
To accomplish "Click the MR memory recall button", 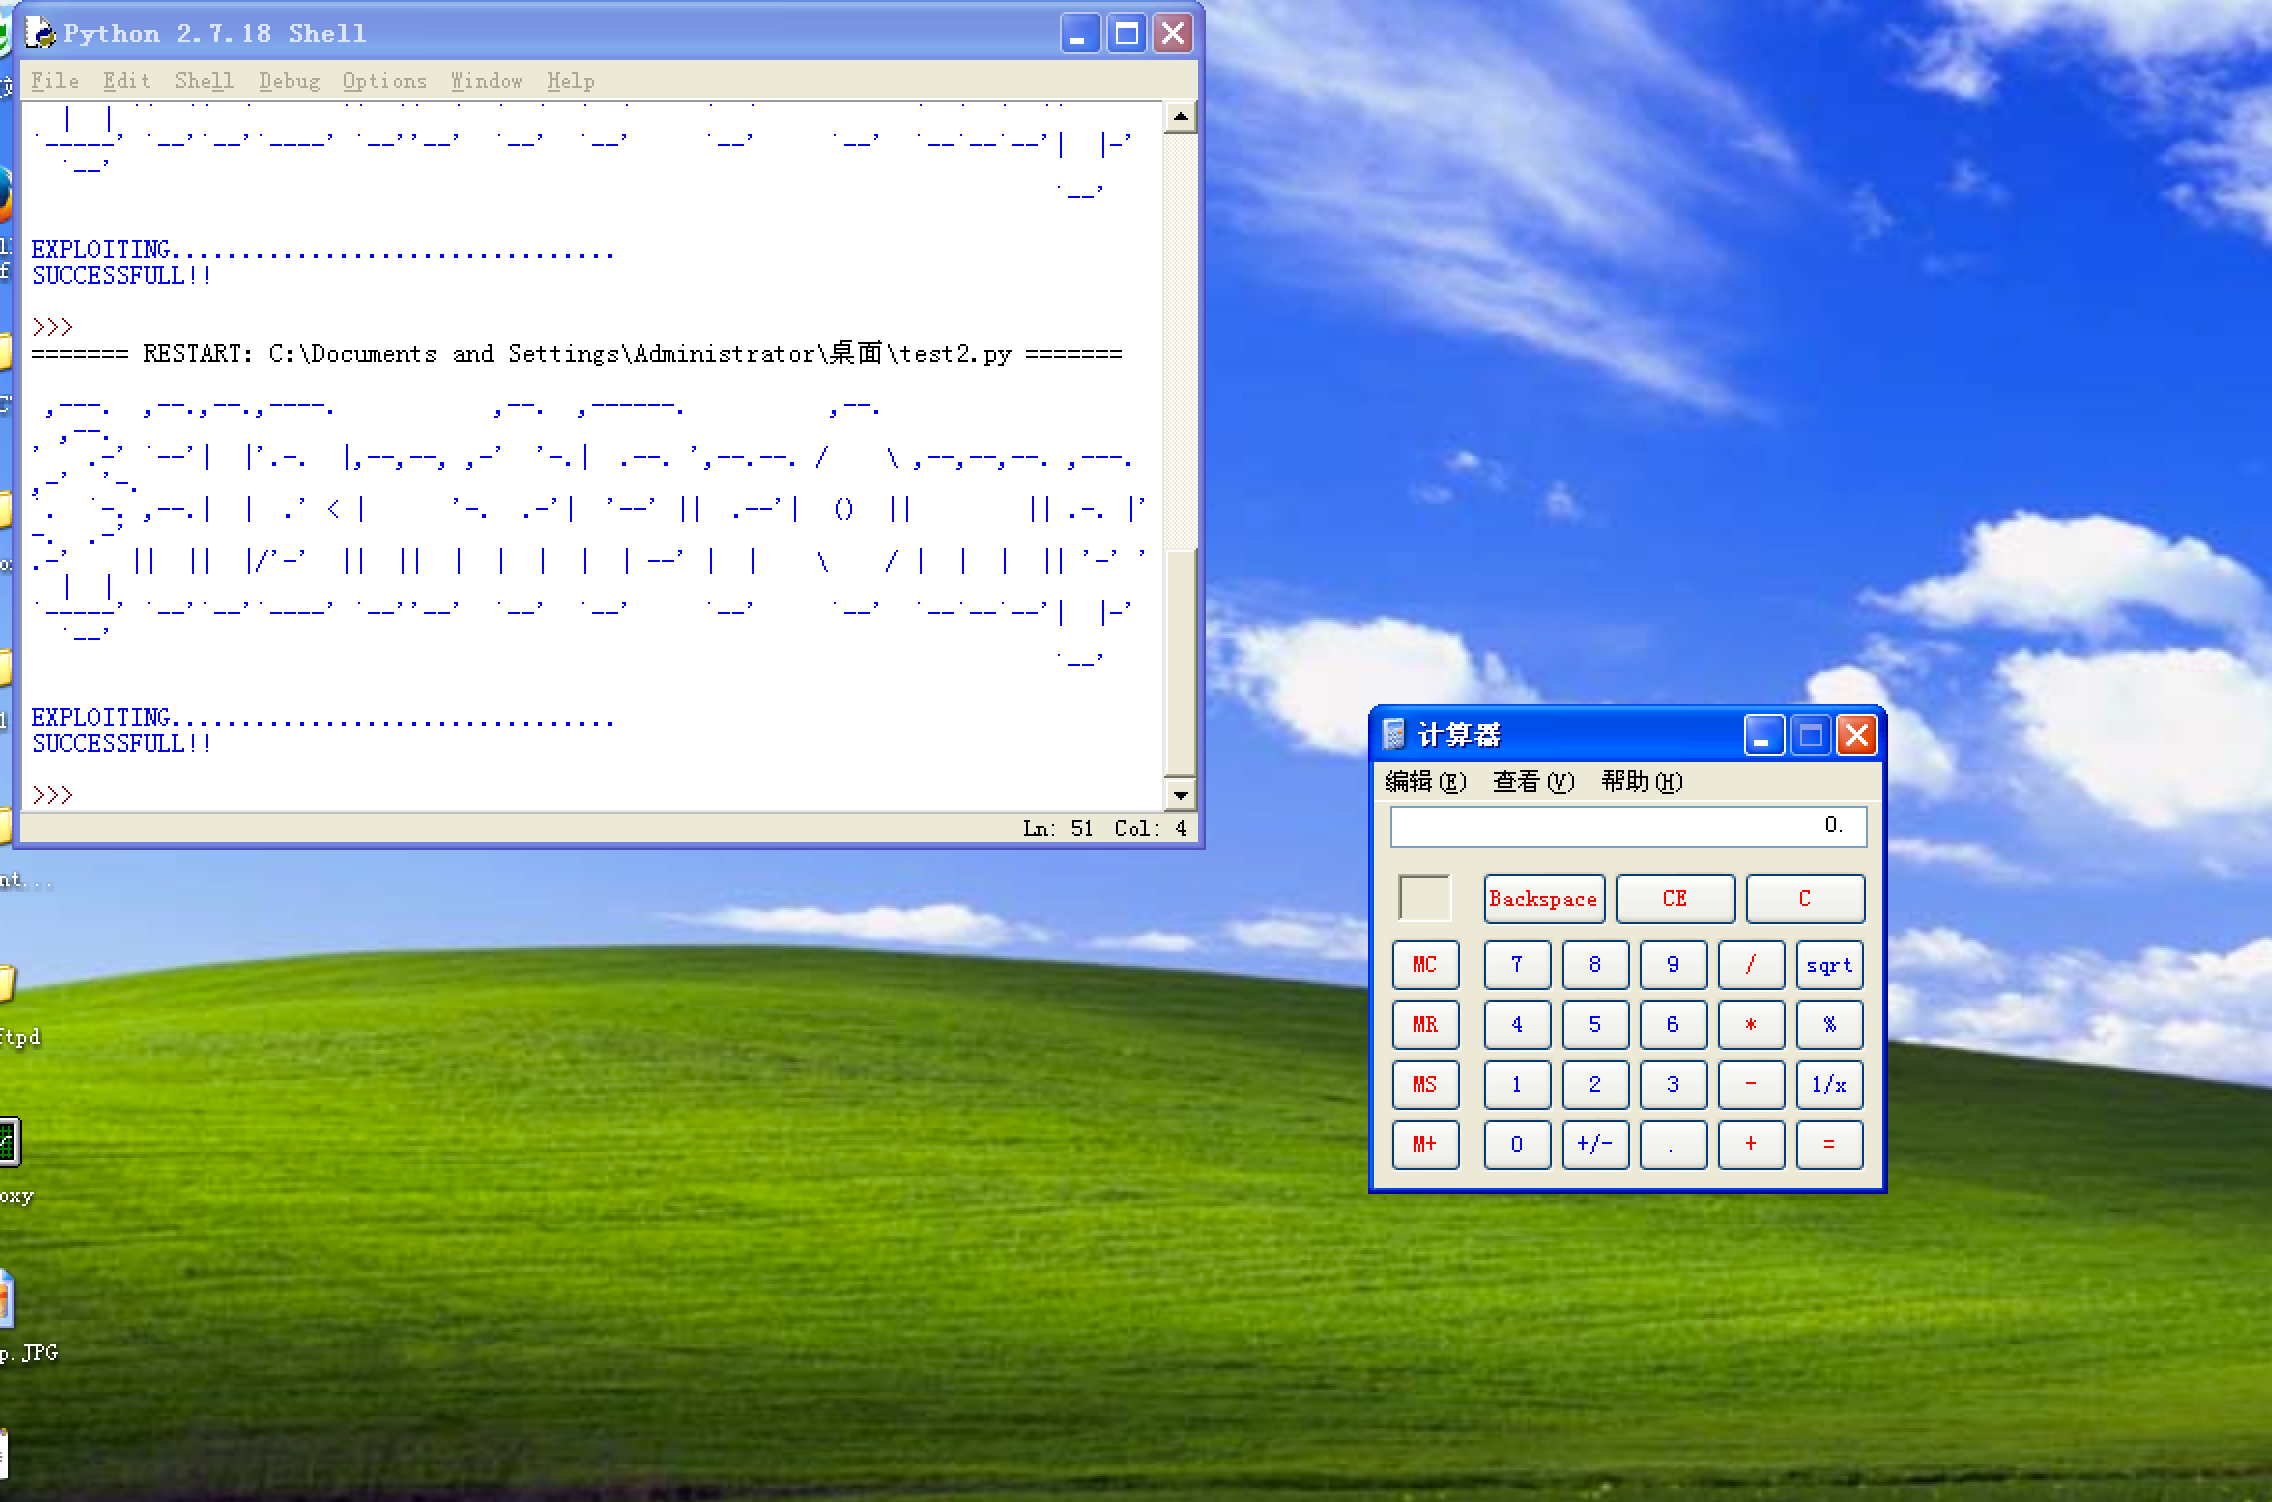I will pyautogui.click(x=1425, y=1025).
